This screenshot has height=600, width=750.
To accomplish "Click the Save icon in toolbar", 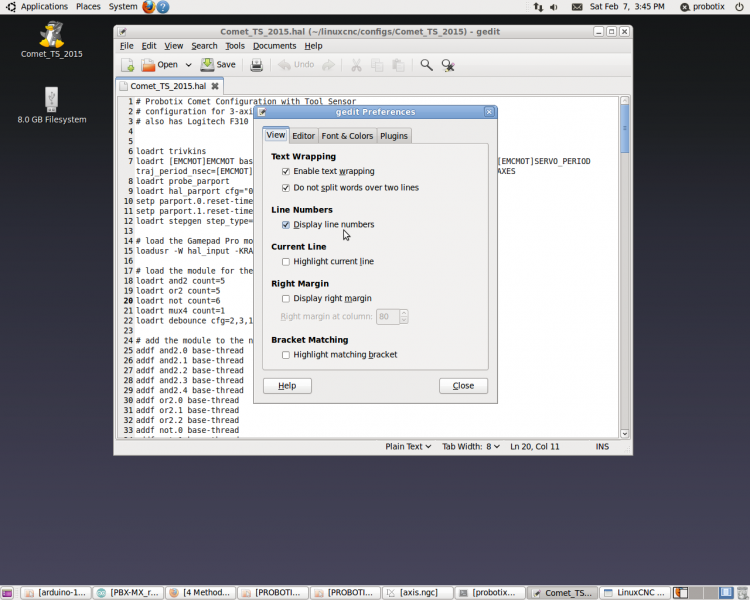I will [218, 65].
